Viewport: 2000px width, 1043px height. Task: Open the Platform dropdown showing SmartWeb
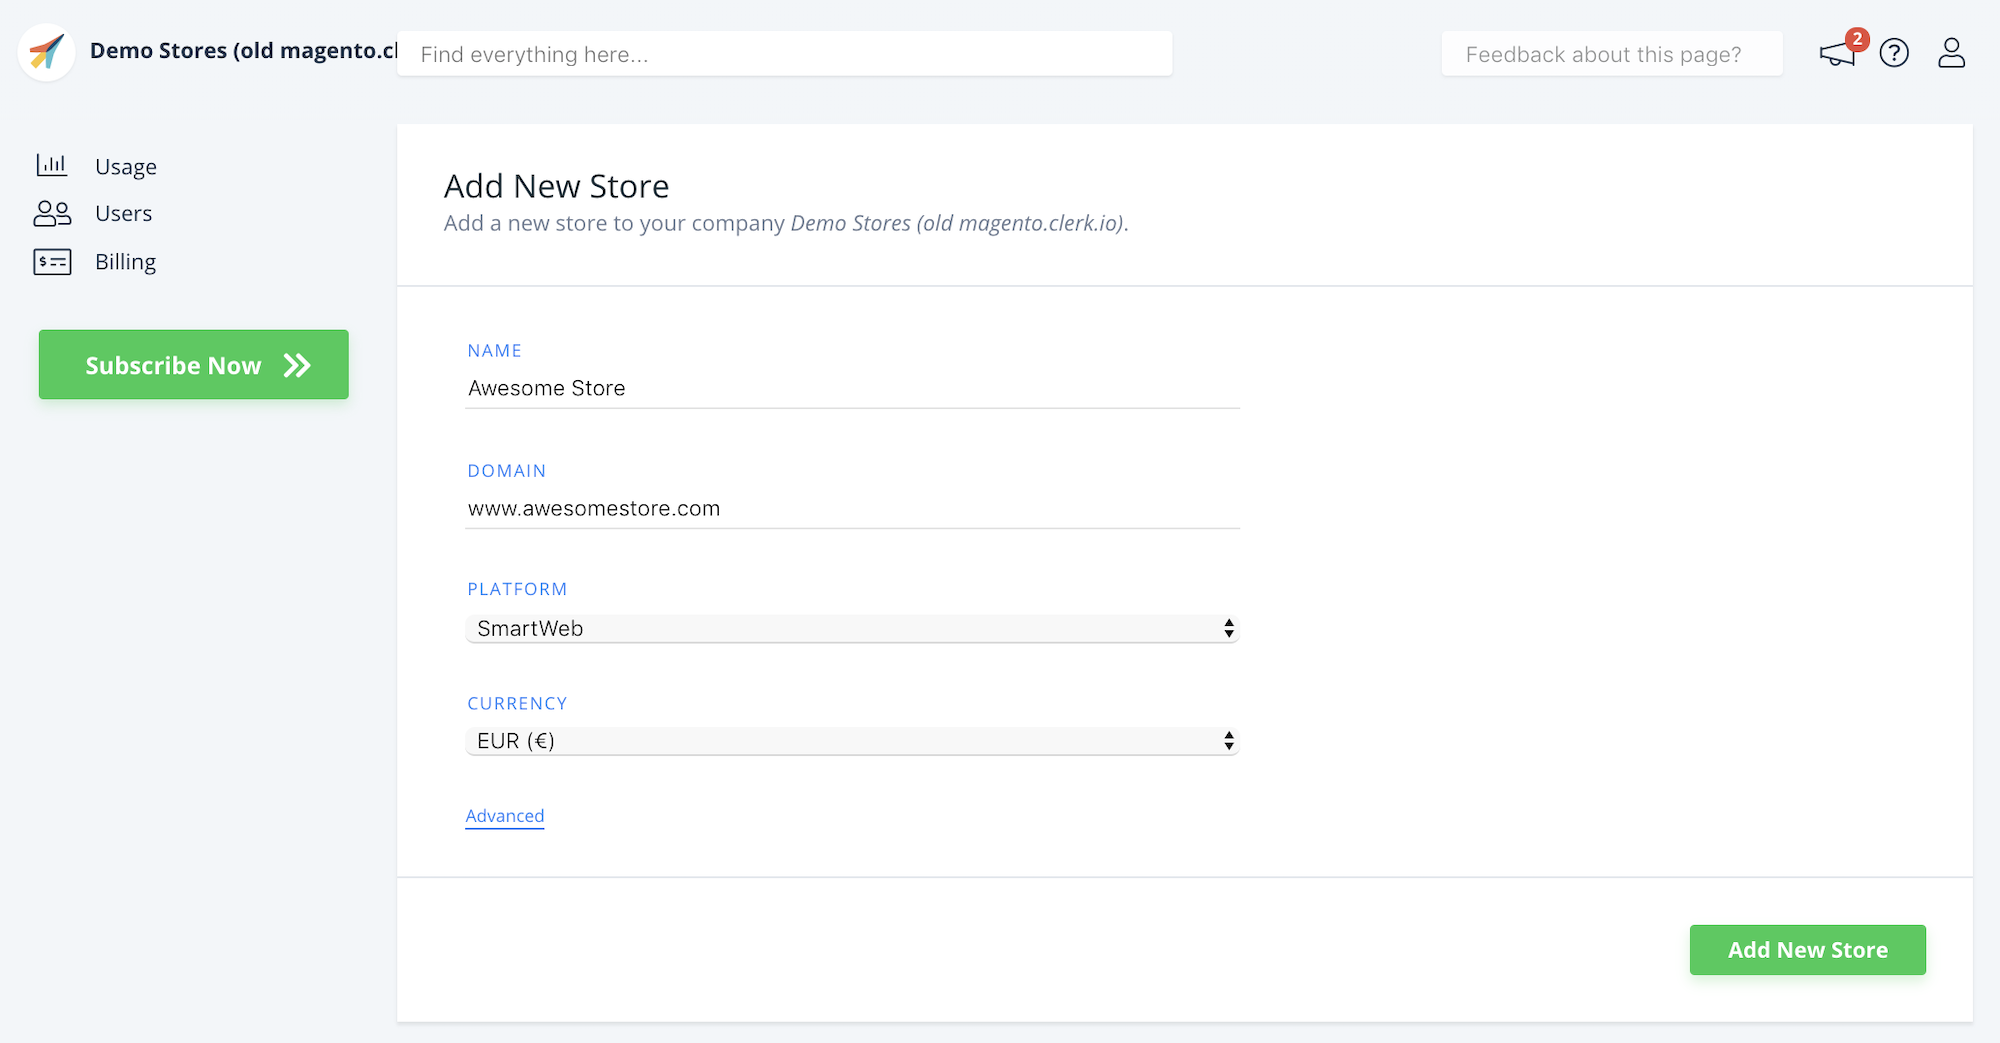pos(851,628)
